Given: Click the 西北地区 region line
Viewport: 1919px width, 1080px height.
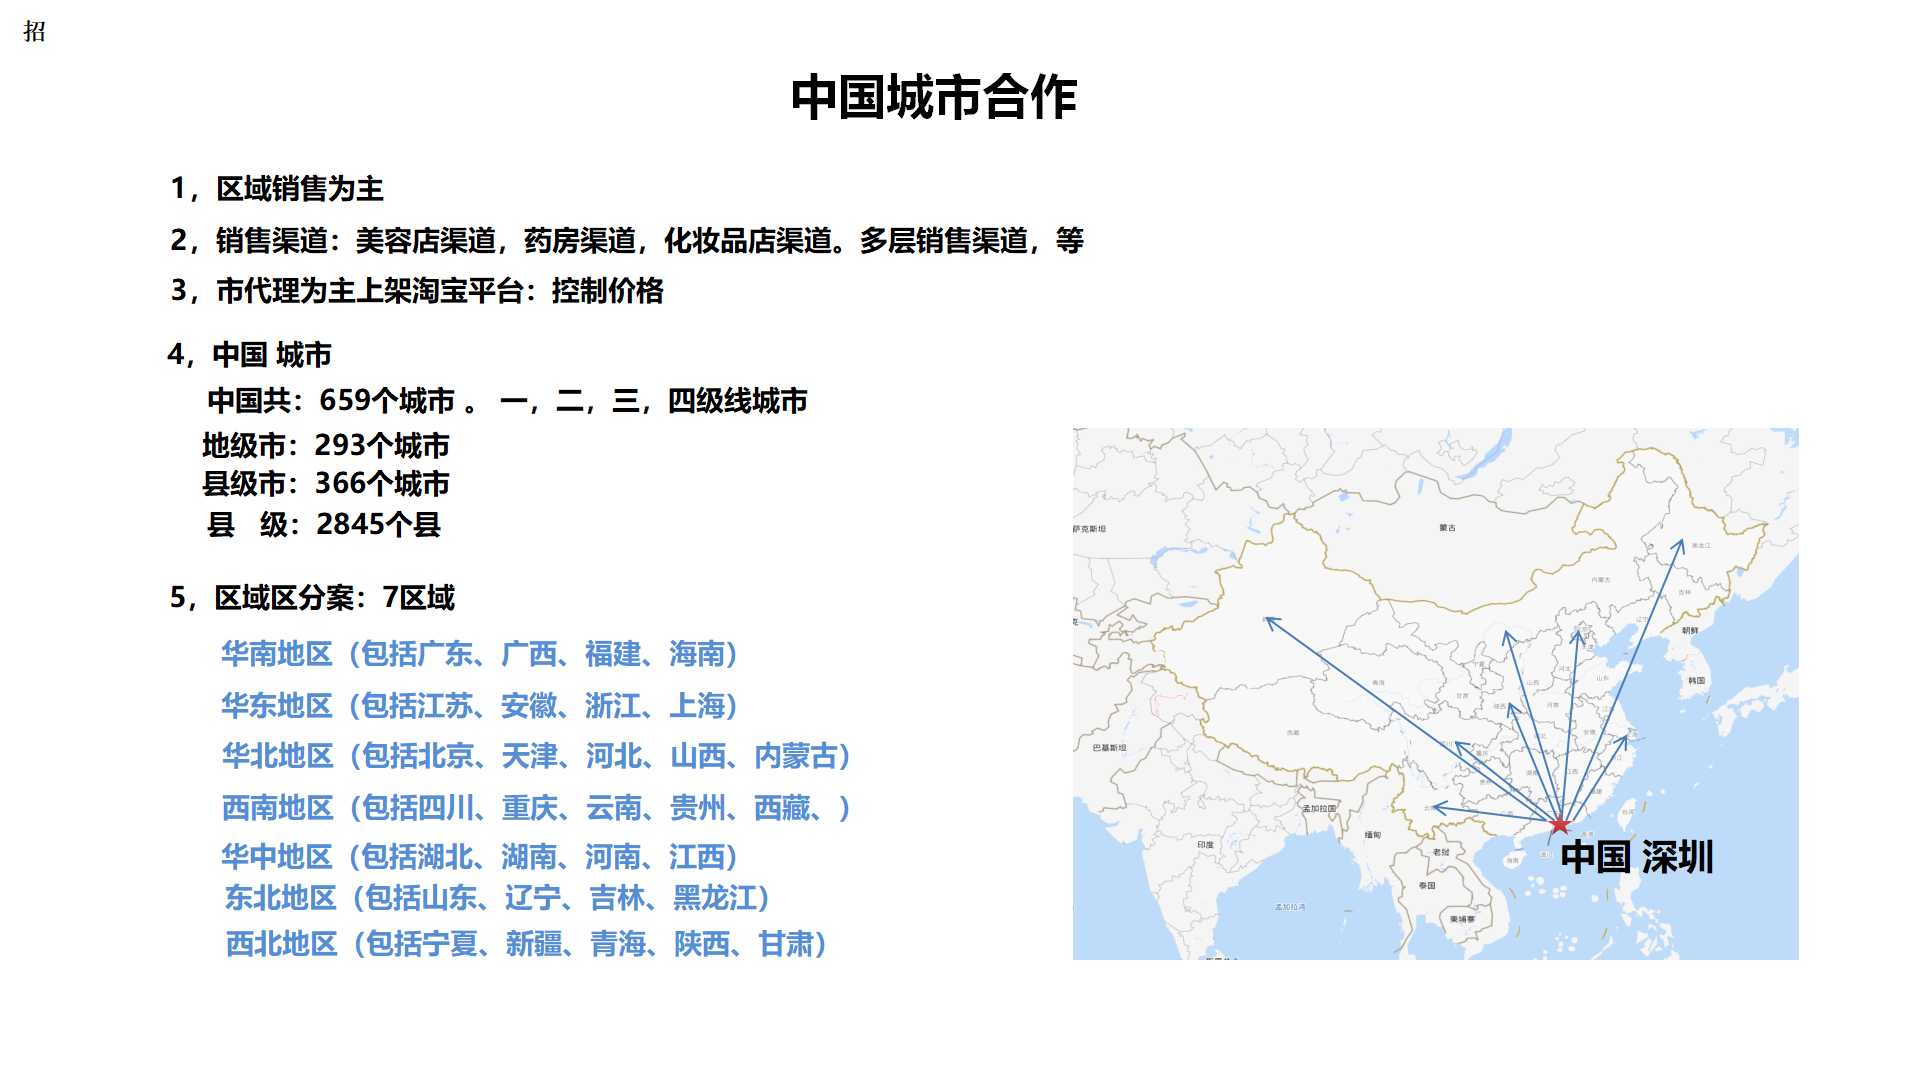Looking at the screenshot, I should click(x=526, y=944).
